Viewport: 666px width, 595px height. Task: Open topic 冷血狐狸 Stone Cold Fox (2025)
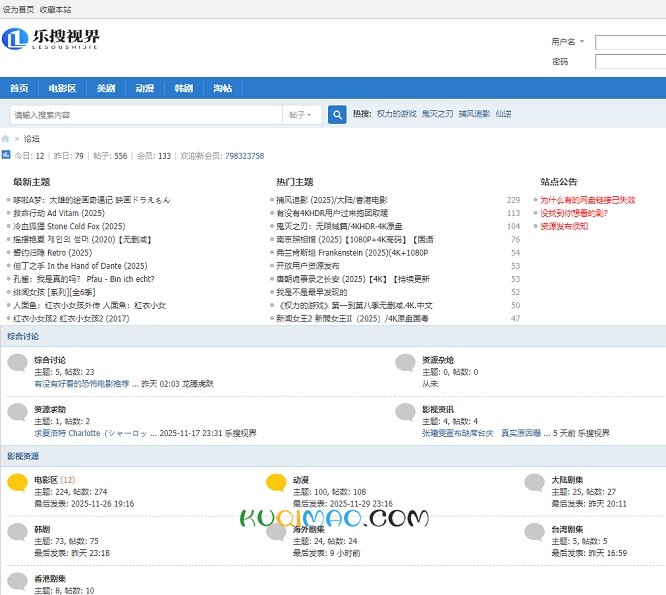click(x=69, y=226)
